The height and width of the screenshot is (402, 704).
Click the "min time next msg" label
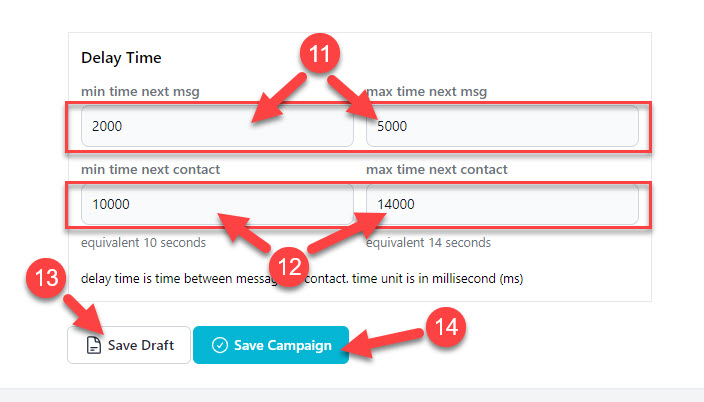[x=140, y=92]
